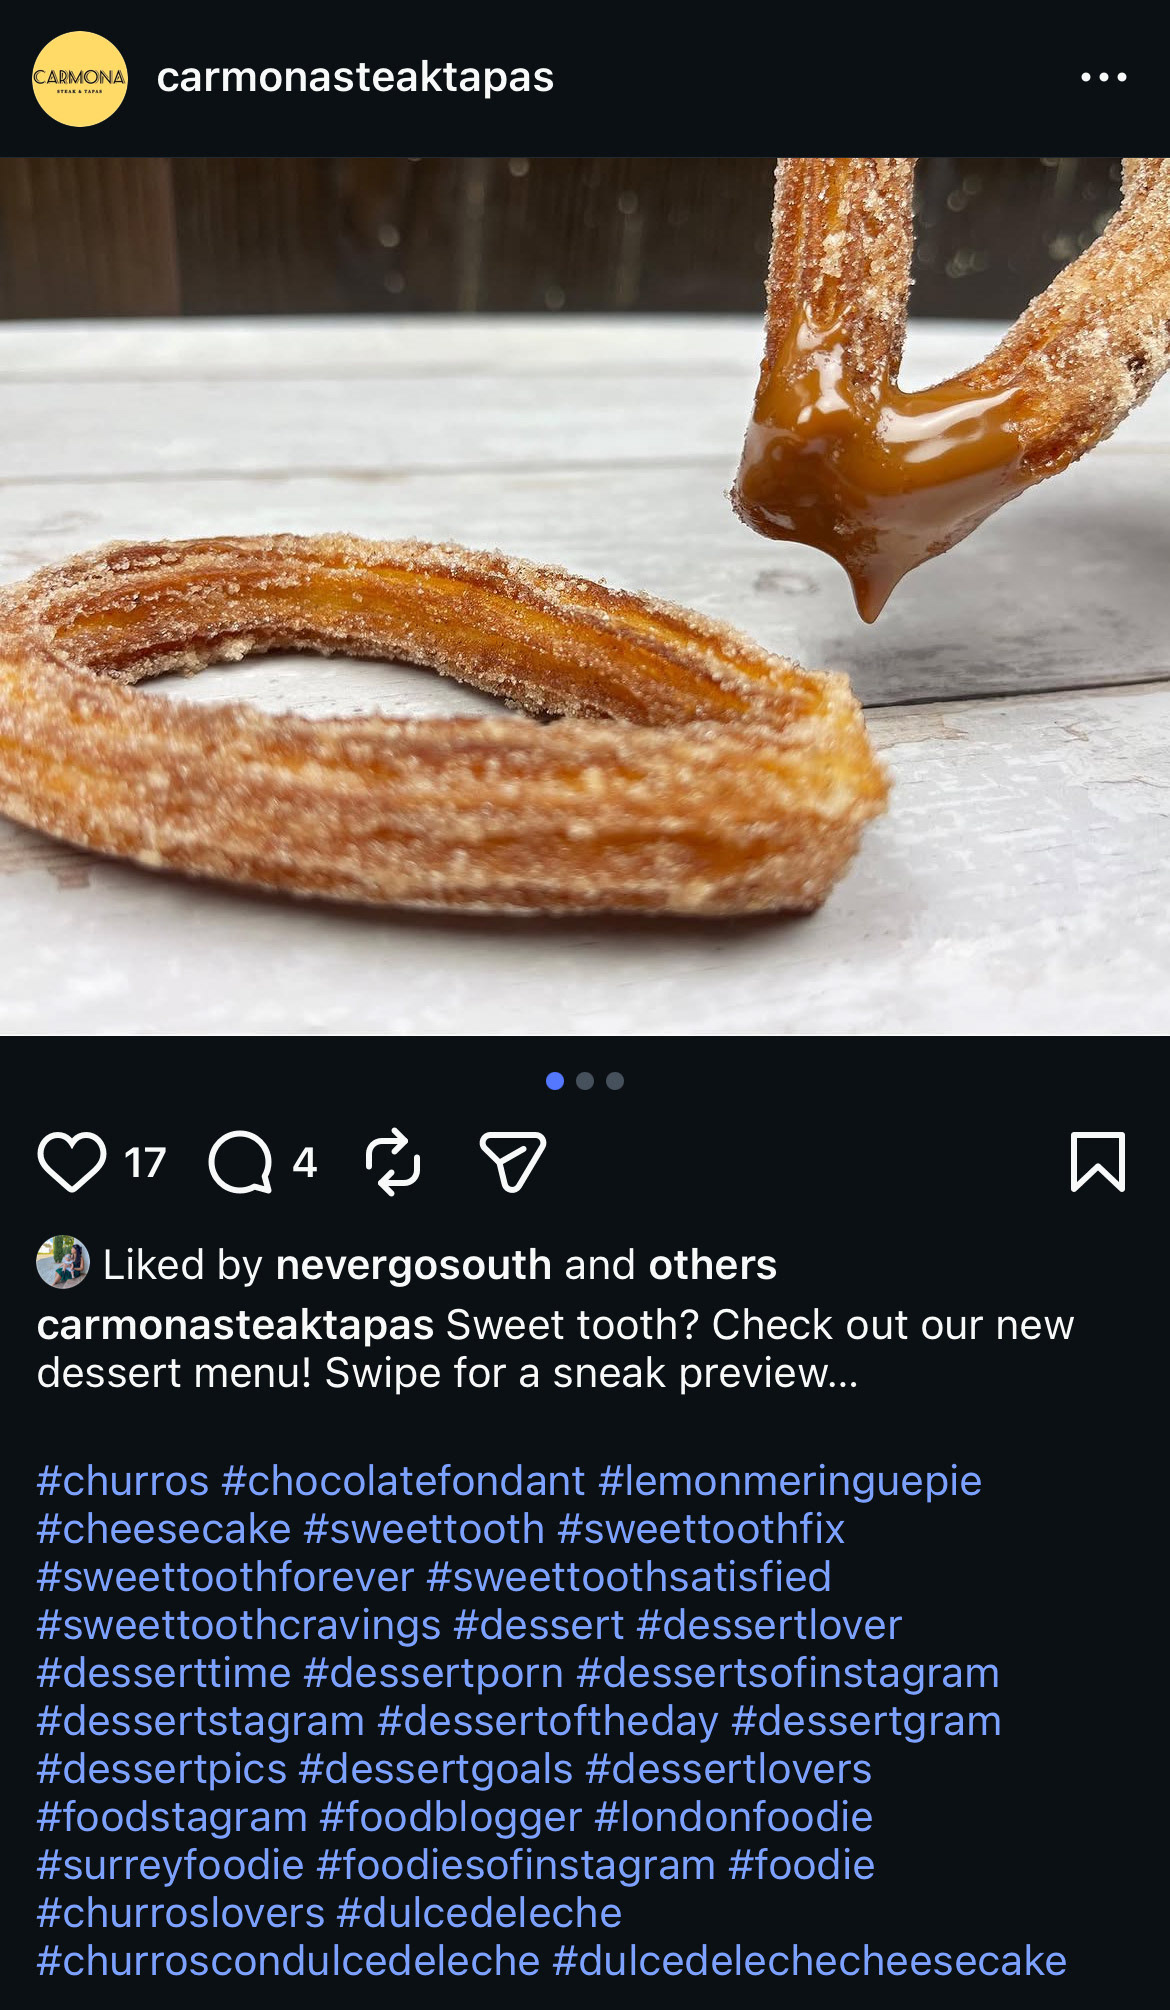The height and width of the screenshot is (2010, 1170).
Task: Open nevergosouth profile from liked by
Action: click(413, 1265)
